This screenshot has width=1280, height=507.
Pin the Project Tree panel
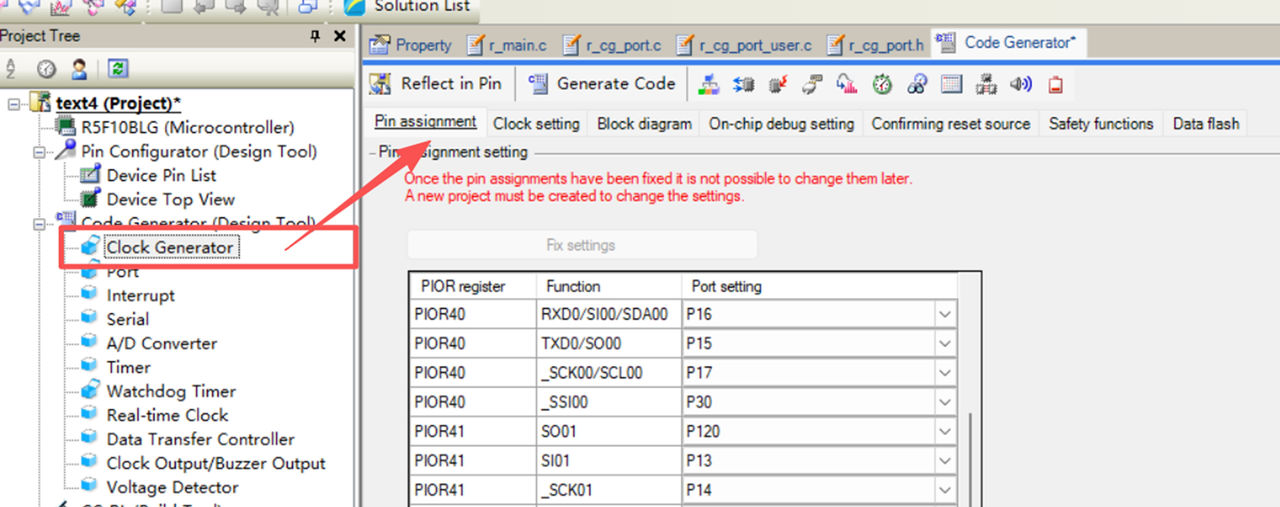(x=315, y=36)
